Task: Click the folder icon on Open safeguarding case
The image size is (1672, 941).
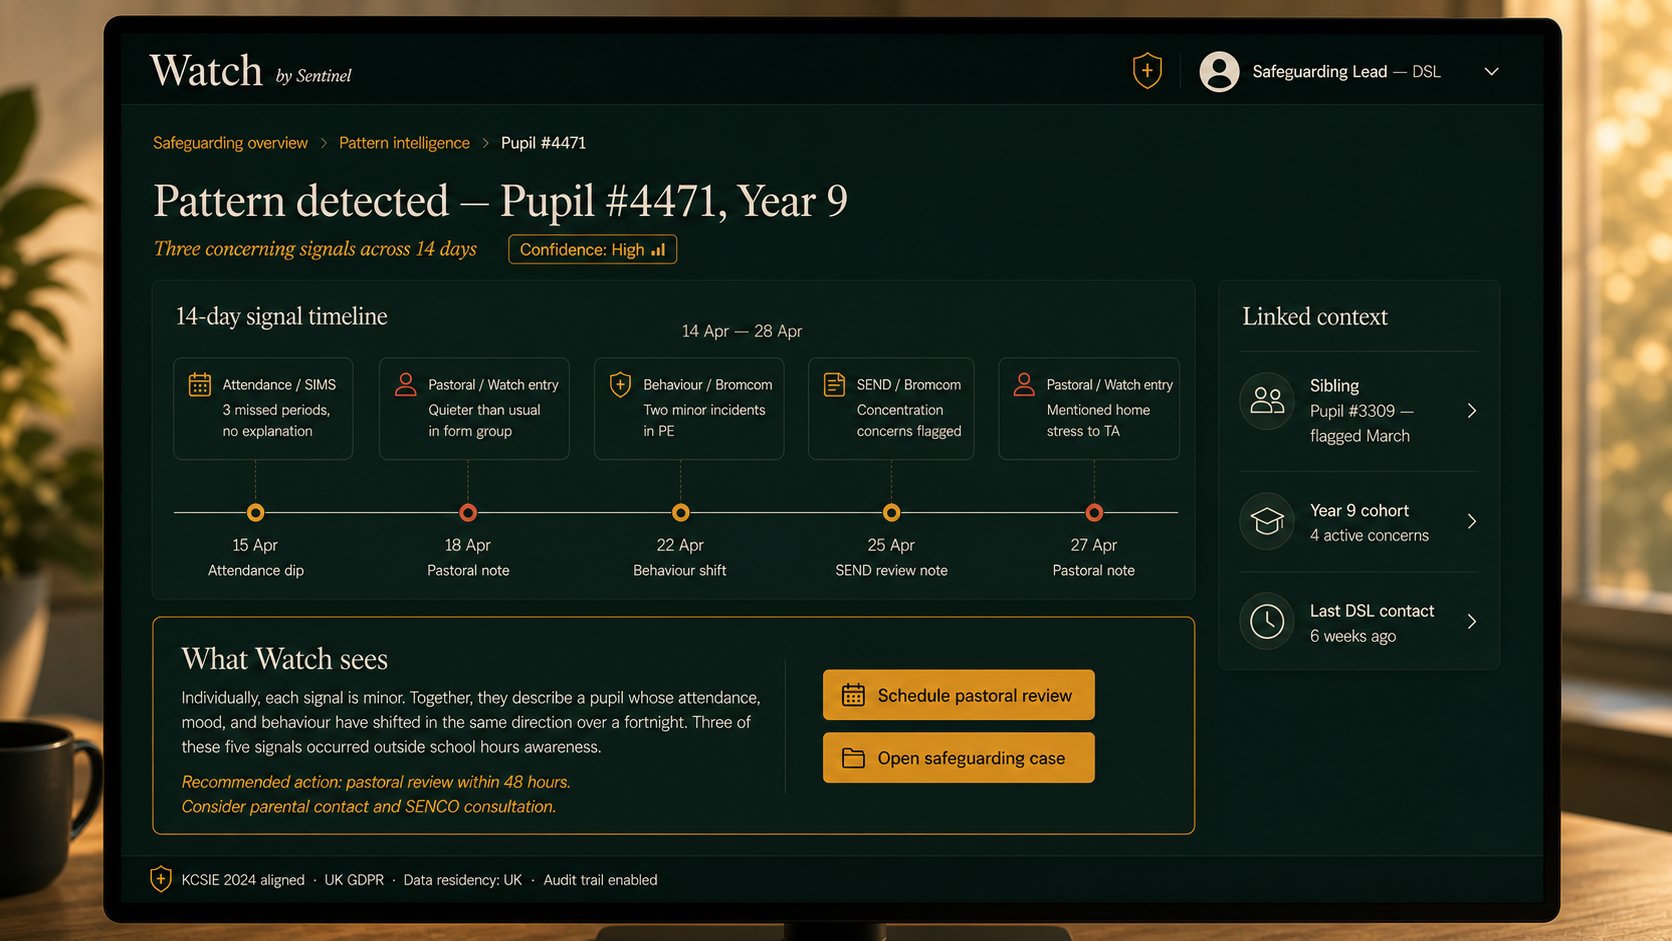Action: [853, 758]
